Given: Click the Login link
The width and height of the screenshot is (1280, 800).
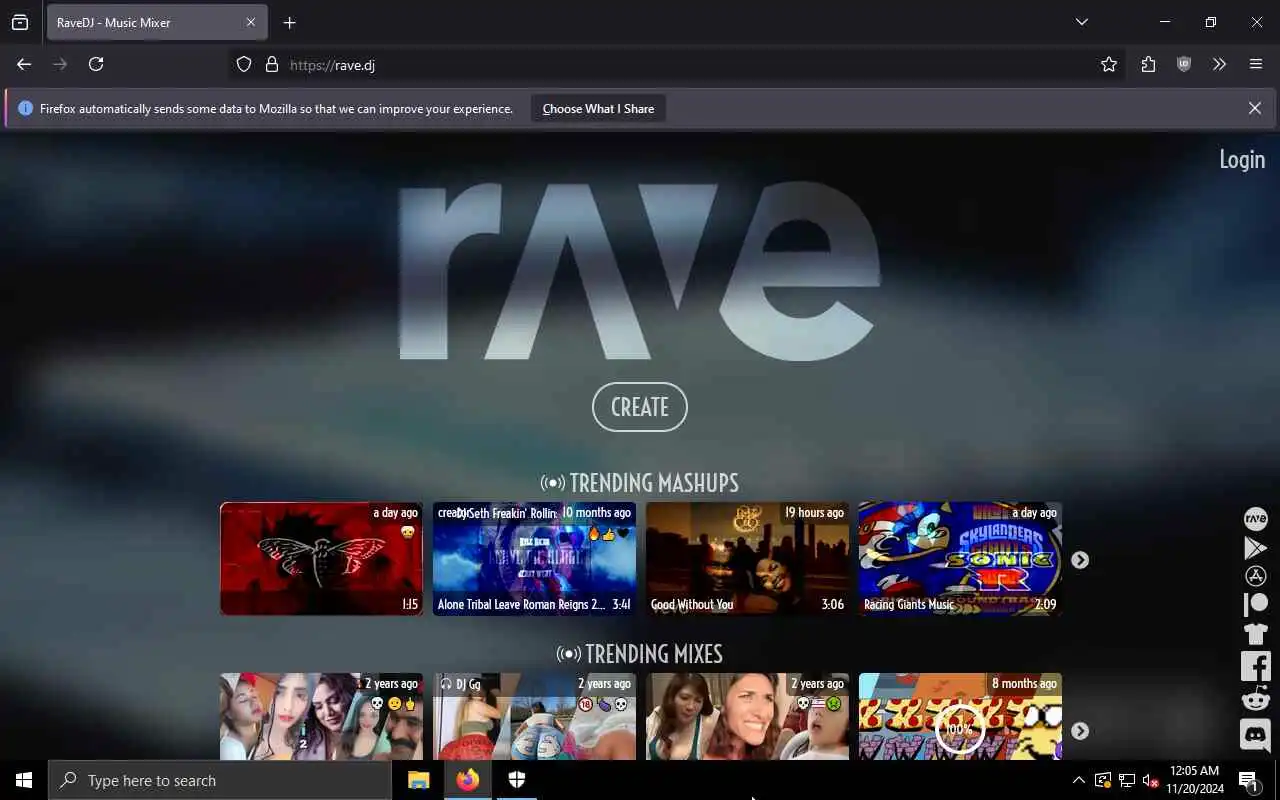Looking at the screenshot, I should (1242, 159).
